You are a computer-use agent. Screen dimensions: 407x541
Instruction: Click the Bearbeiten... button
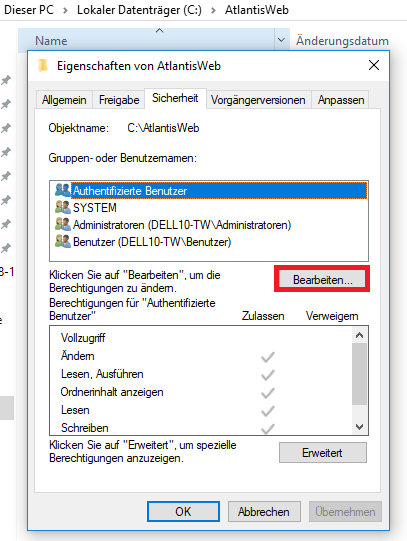(322, 279)
